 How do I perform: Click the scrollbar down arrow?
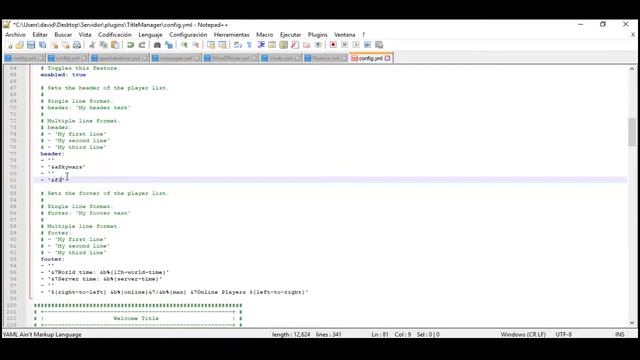pyautogui.click(x=632, y=323)
